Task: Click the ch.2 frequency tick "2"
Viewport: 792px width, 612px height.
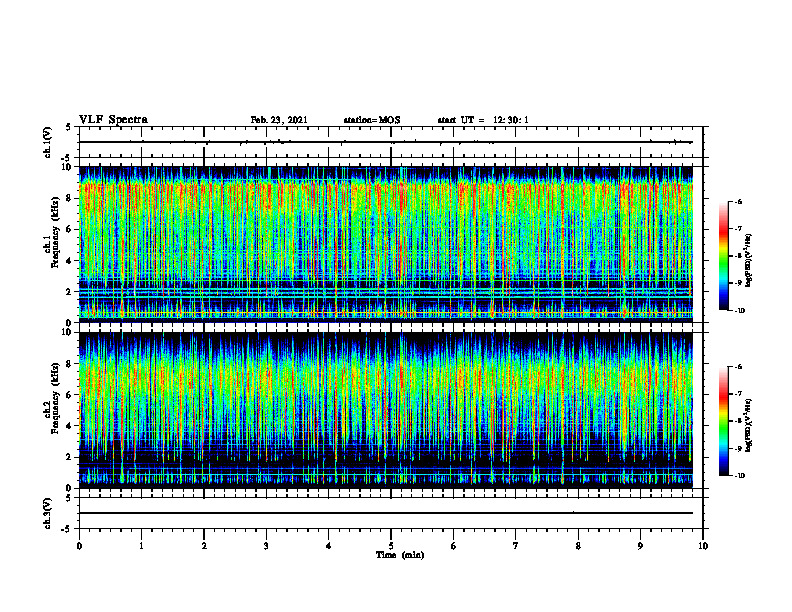Action: (x=70, y=457)
